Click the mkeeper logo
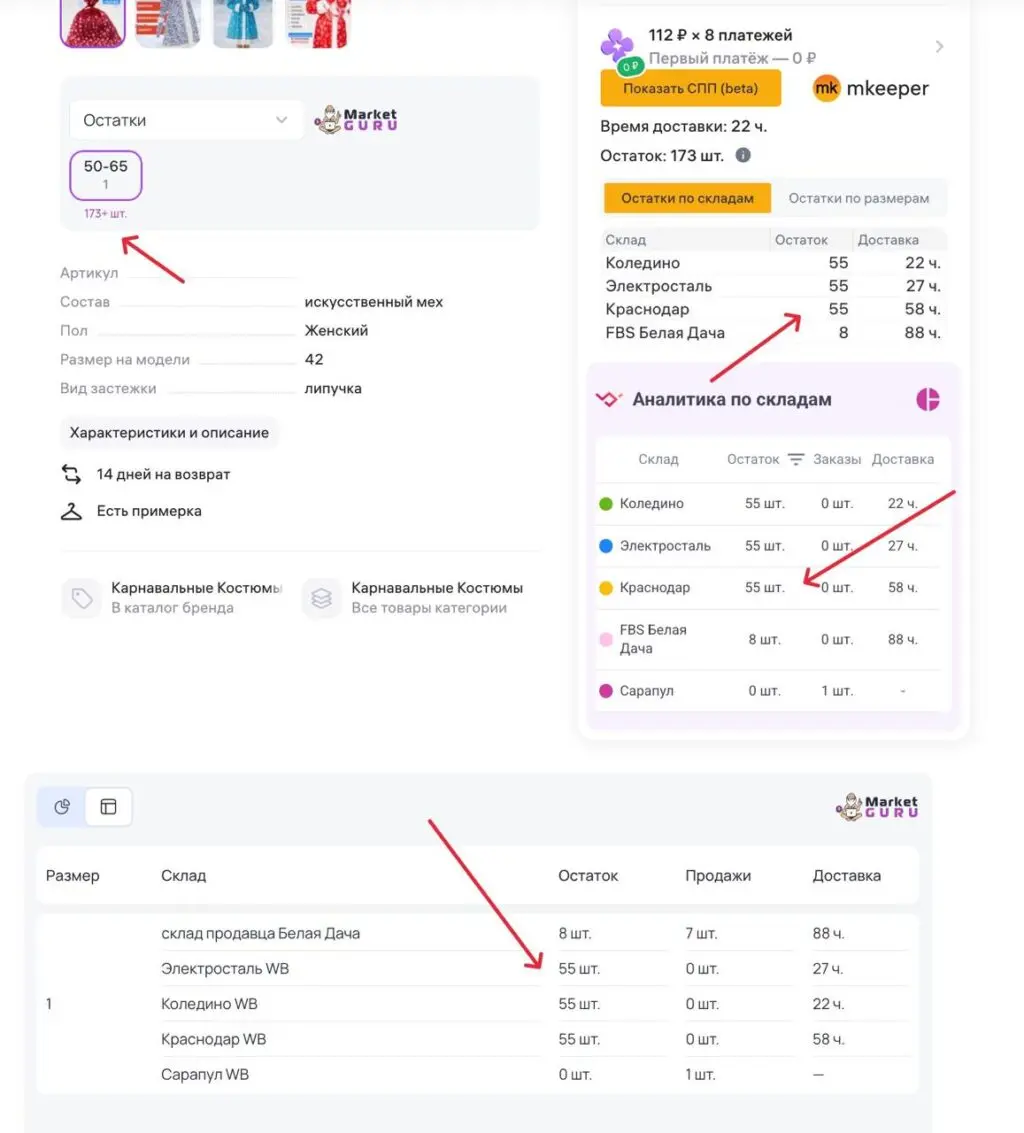 click(871, 88)
